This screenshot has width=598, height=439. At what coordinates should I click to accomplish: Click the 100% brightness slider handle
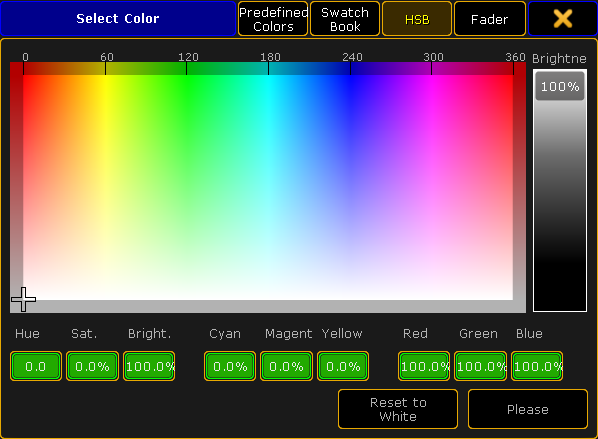(559, 86)
